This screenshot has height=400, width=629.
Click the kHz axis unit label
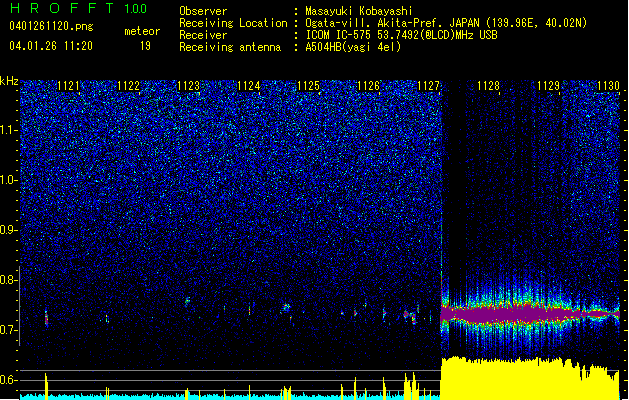pos(9,81)
